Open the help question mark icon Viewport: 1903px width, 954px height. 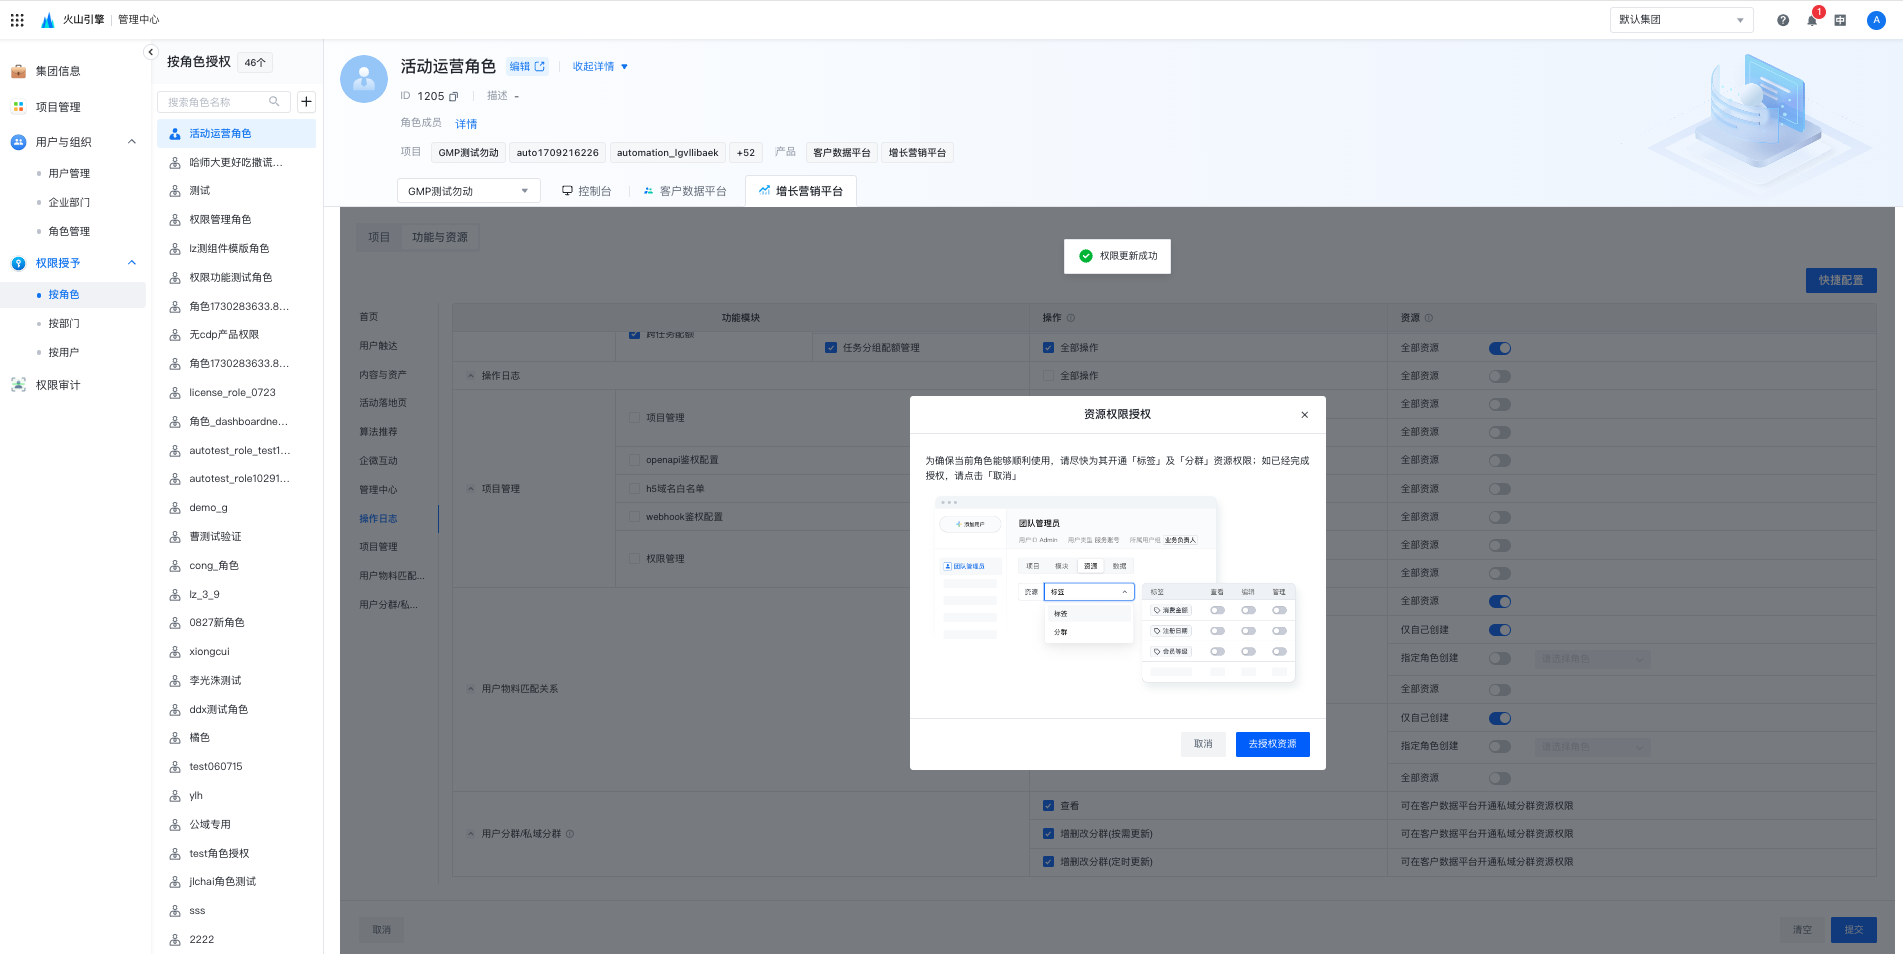click(x=1783, y=20)
